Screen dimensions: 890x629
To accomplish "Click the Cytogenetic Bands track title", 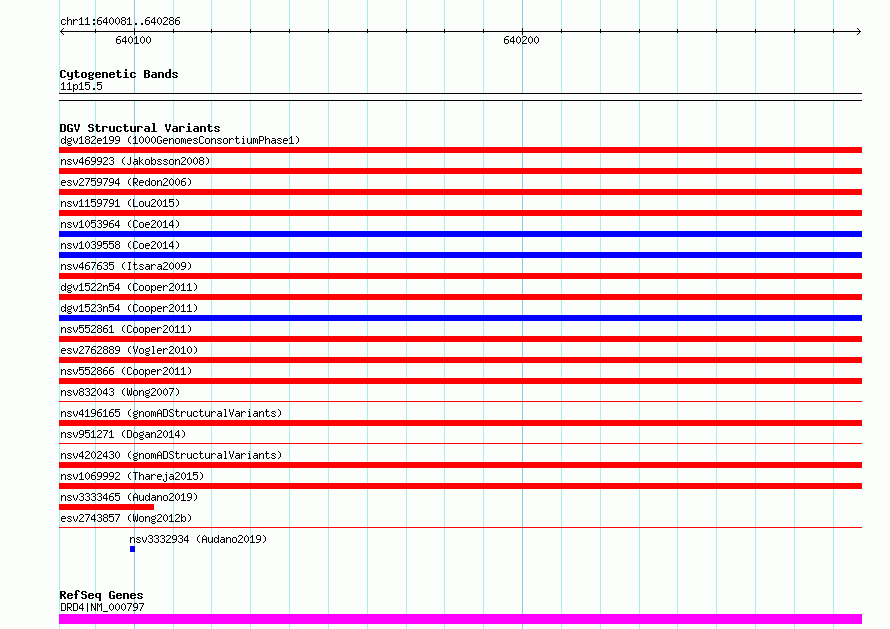I will pos(119,74).
